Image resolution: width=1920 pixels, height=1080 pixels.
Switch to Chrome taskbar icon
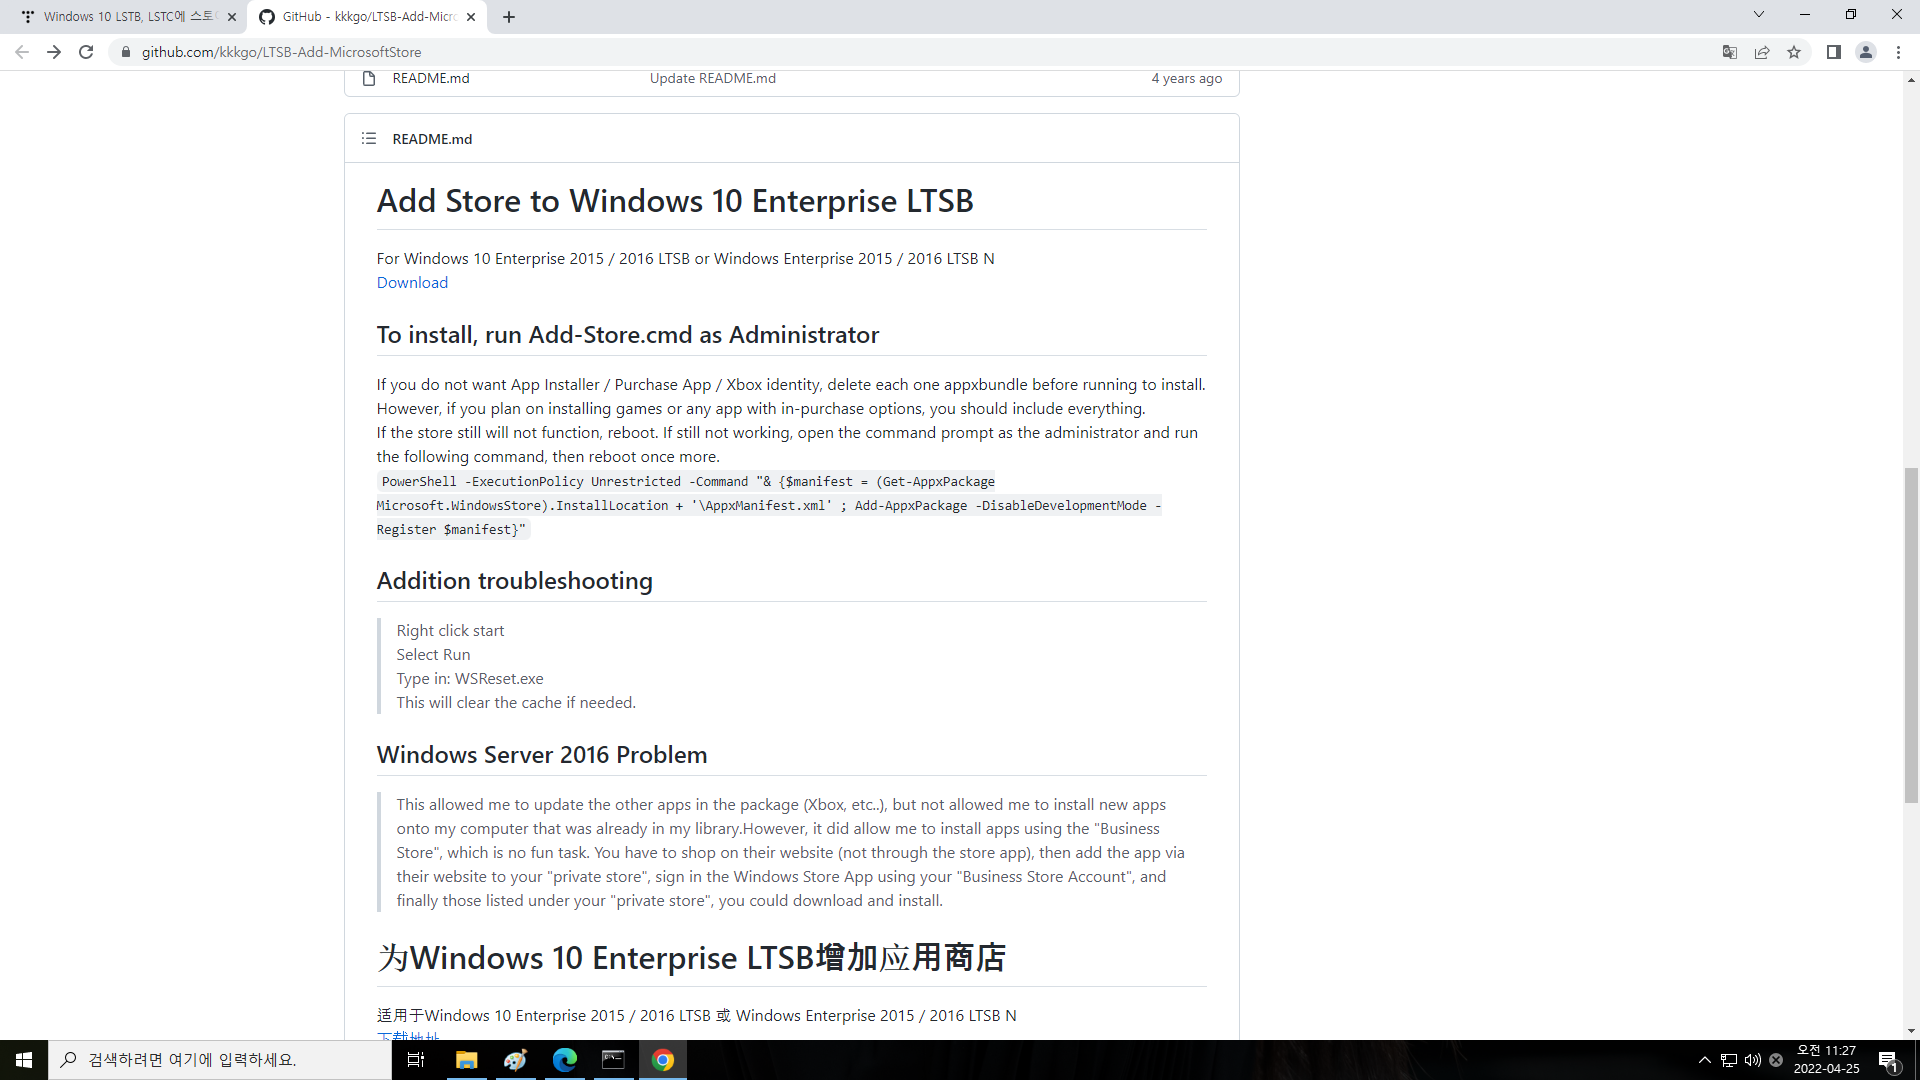tap(663, 1060)
